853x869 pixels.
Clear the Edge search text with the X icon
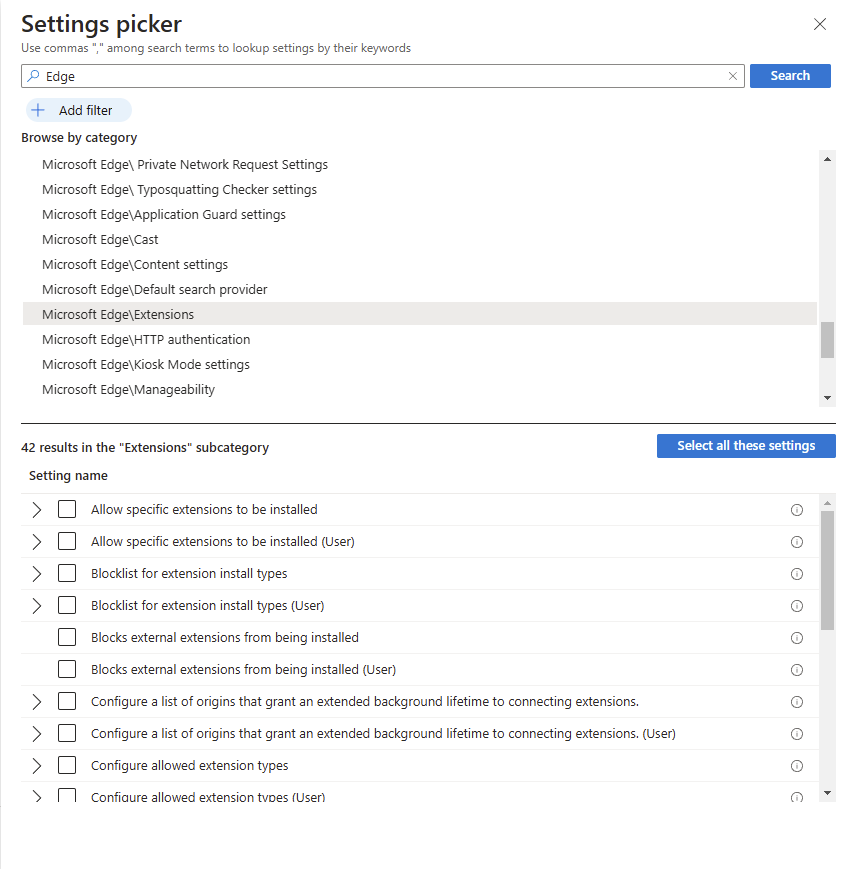pyautogui.click(x=732, y=76)
